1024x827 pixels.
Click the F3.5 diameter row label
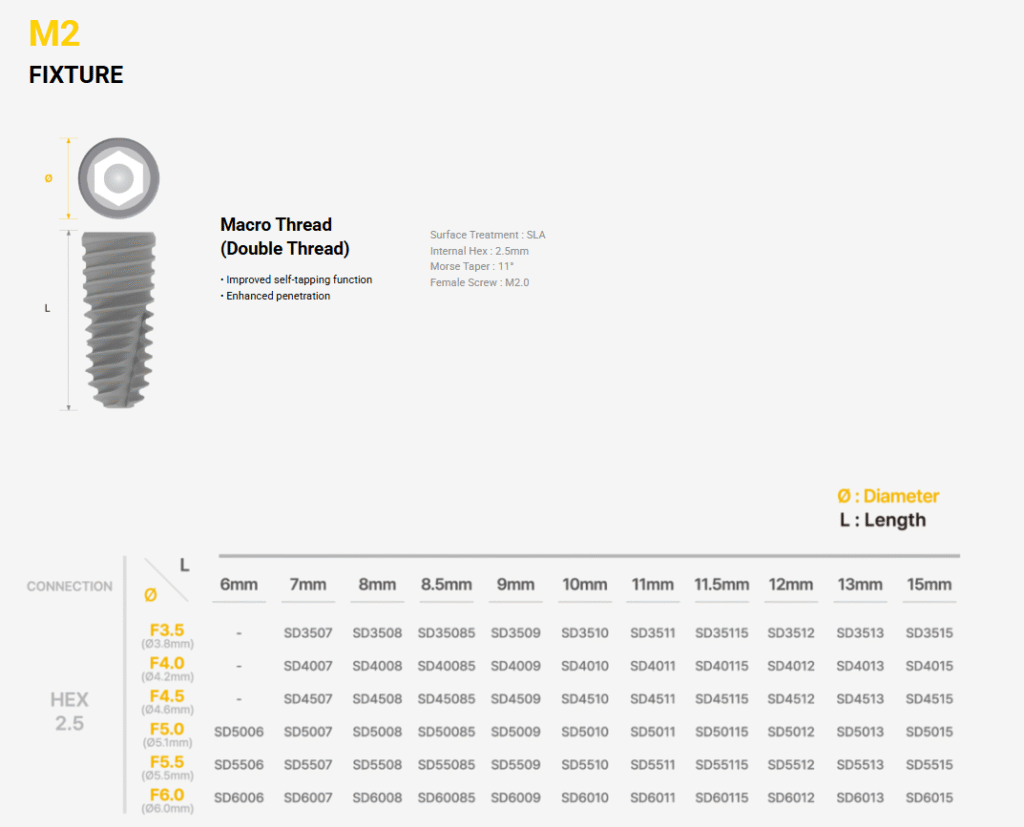click(166, 630)
